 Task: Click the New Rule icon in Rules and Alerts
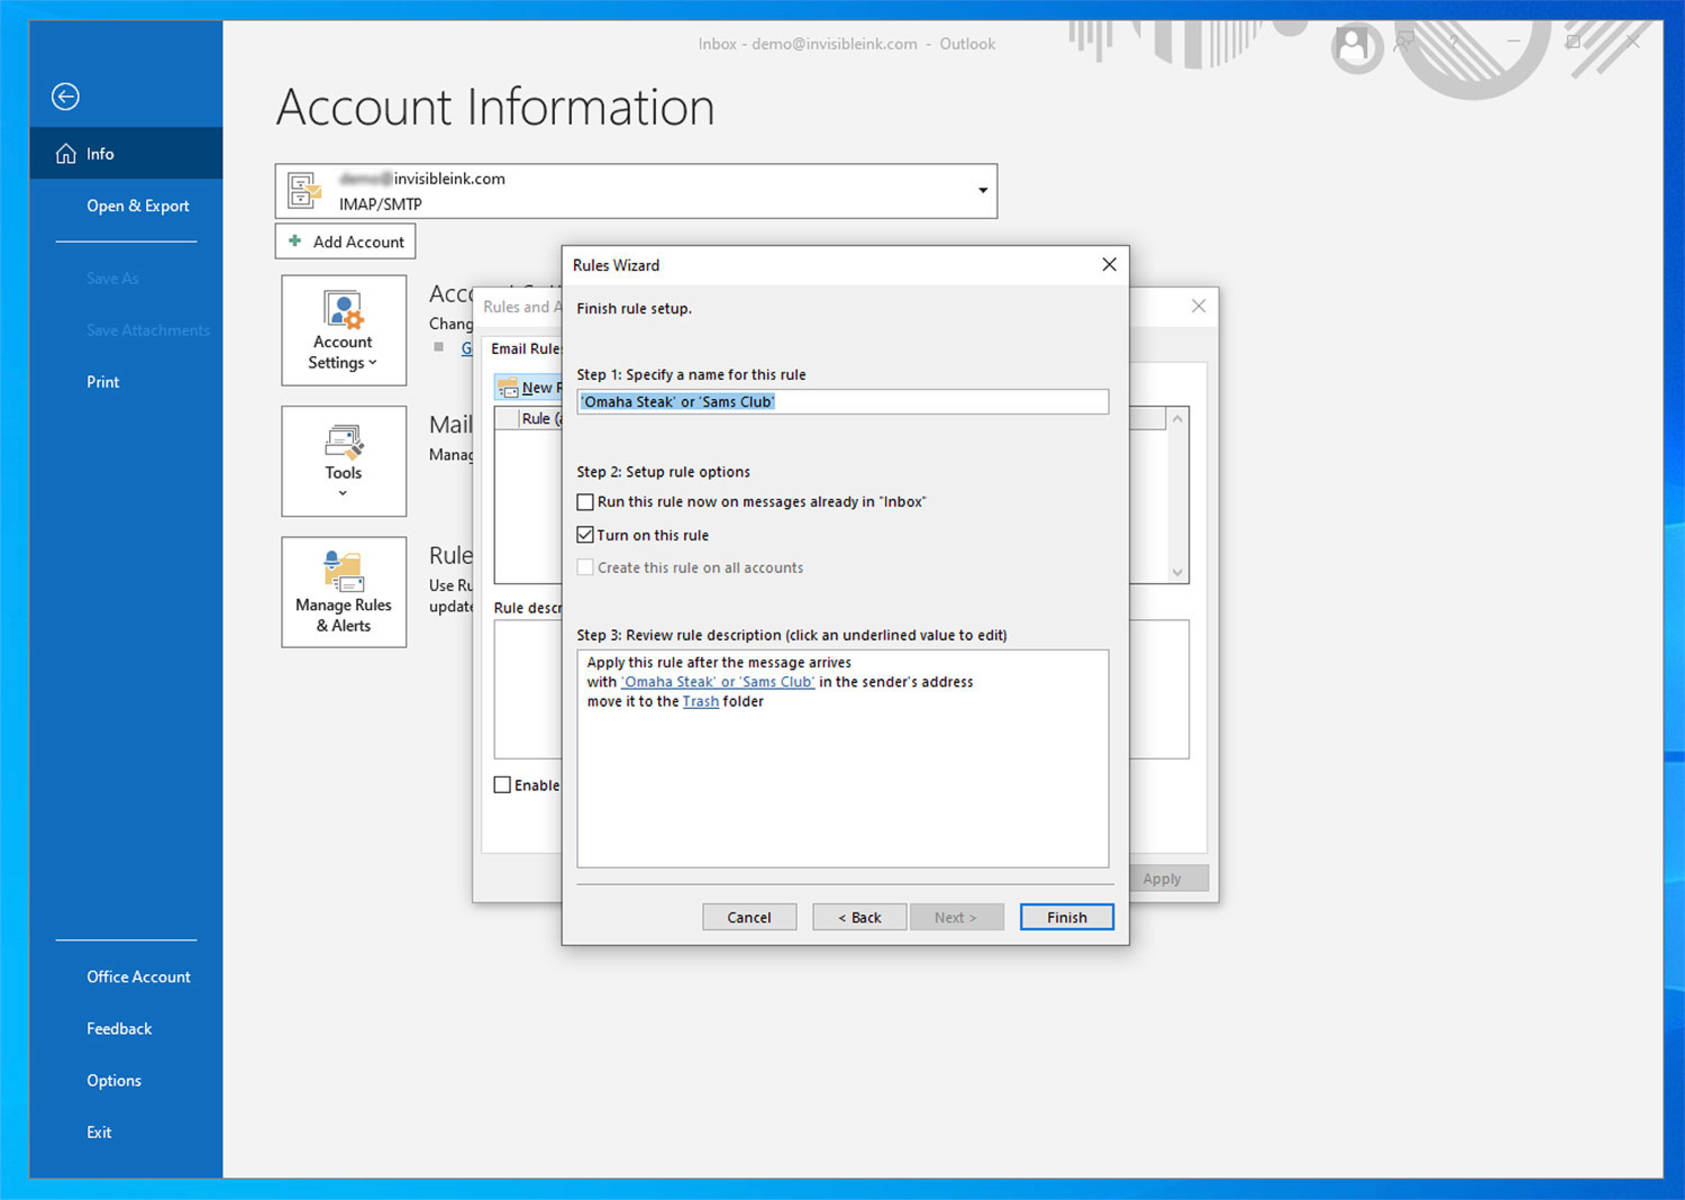508,388
